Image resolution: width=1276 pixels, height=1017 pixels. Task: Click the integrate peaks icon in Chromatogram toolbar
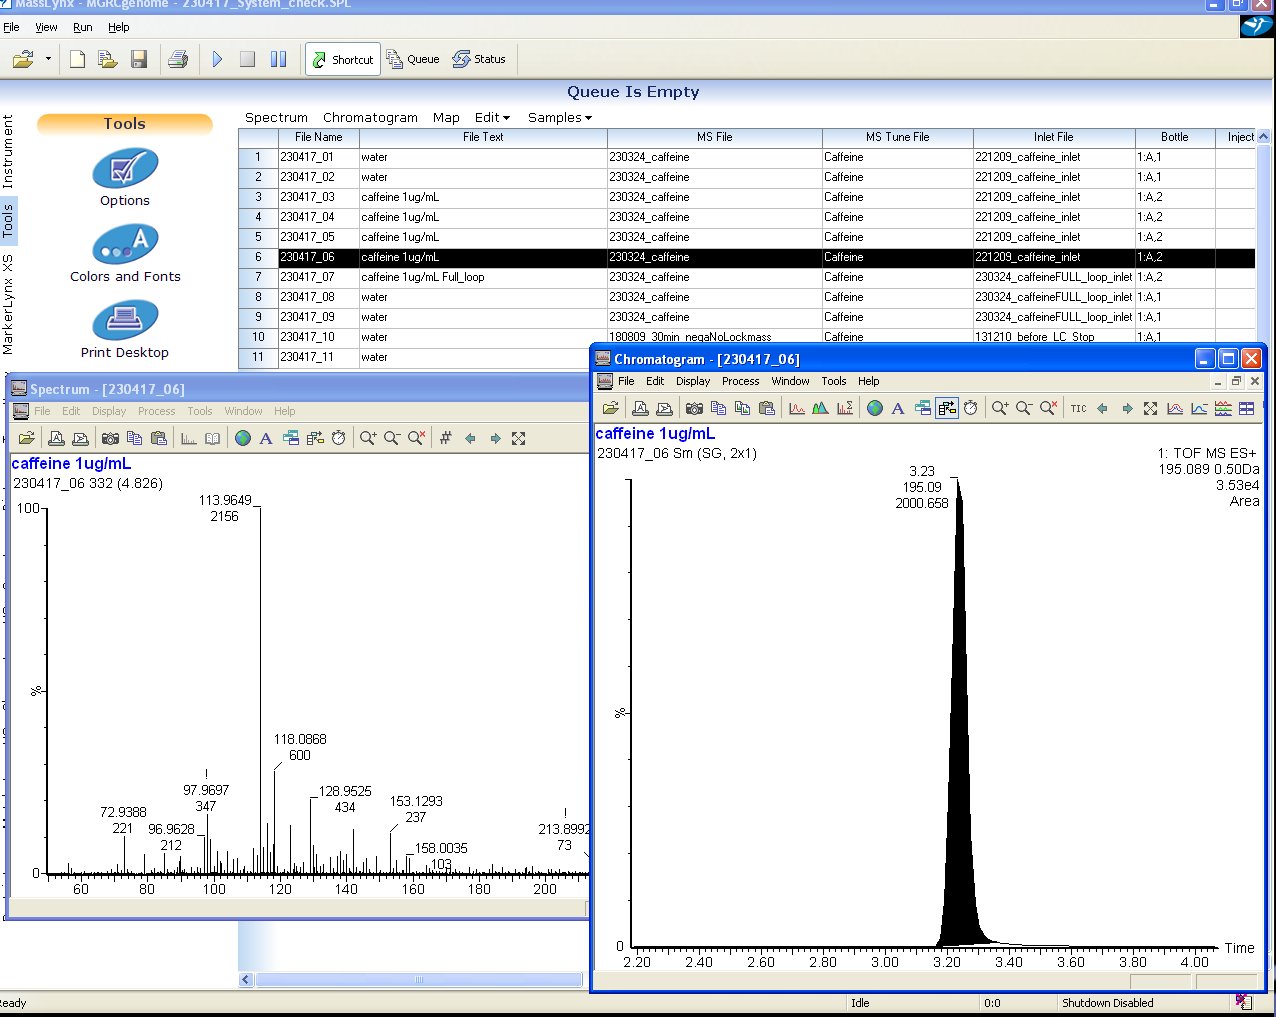[821, 409]
